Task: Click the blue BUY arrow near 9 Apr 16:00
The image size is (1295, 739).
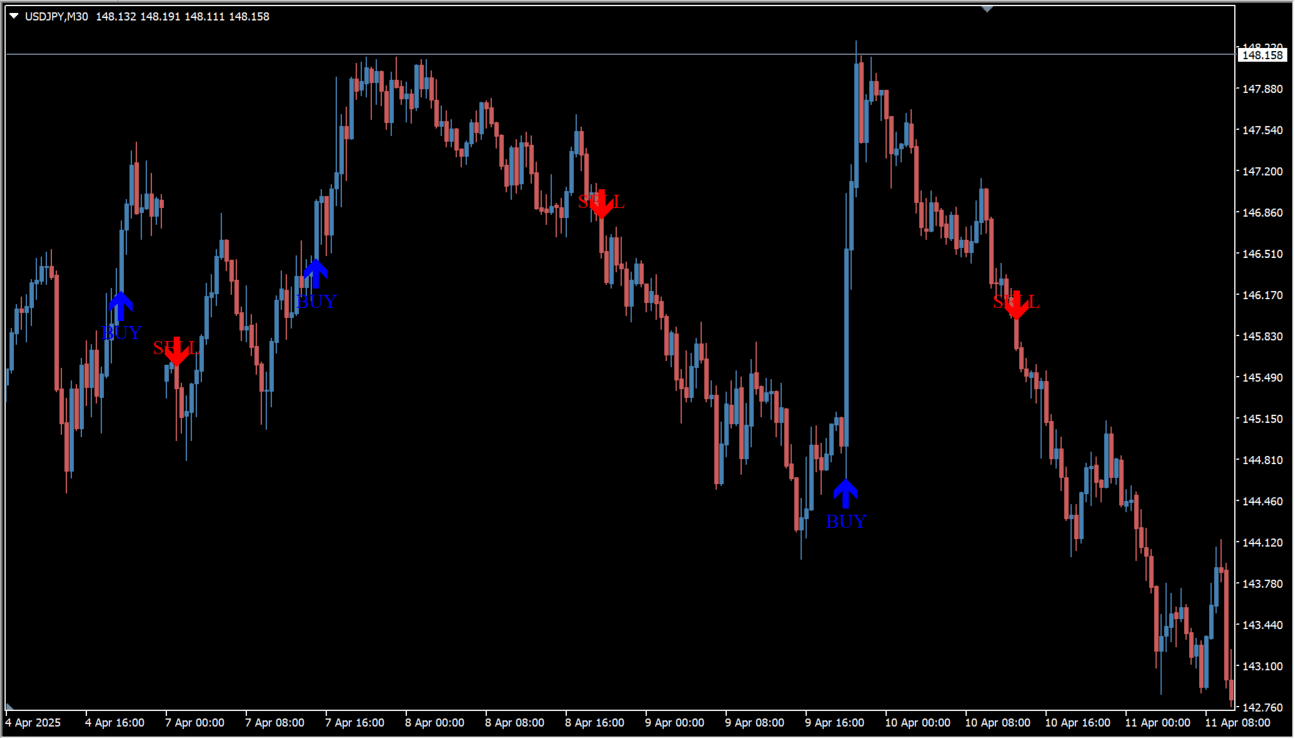Action: click(x=846, y=493)
